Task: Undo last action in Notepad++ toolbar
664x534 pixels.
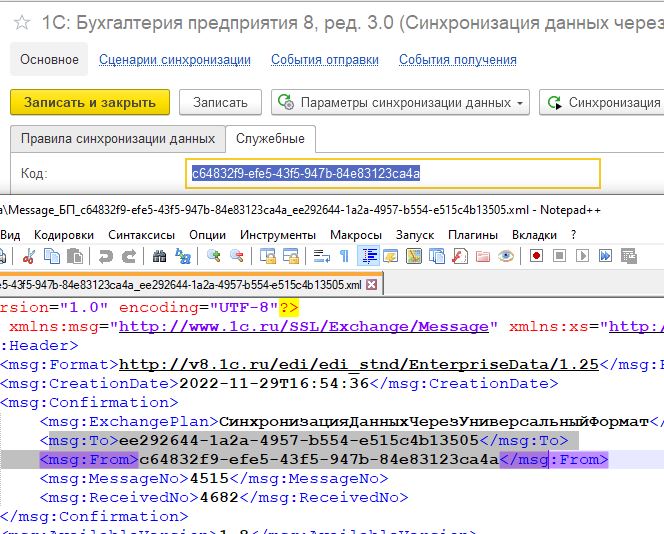Action: point(105,256)
